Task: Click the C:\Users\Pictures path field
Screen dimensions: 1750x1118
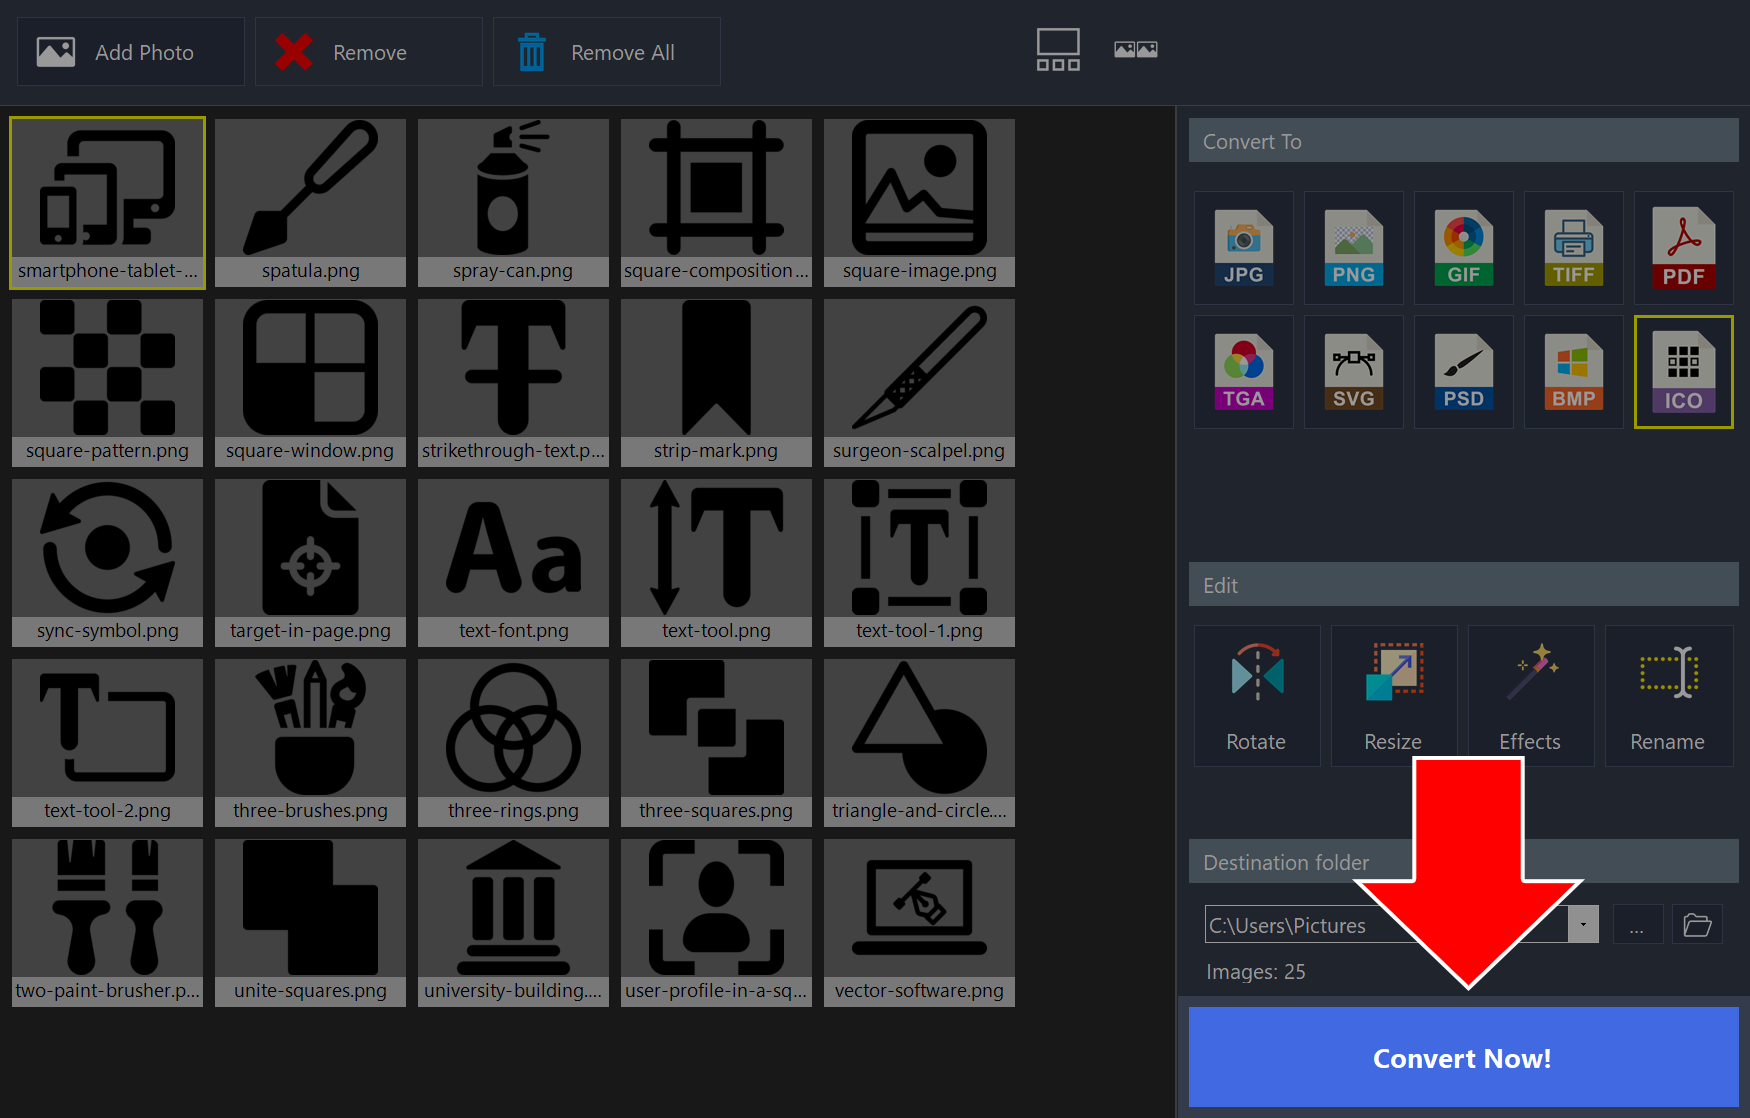Action: [1386, 924]
